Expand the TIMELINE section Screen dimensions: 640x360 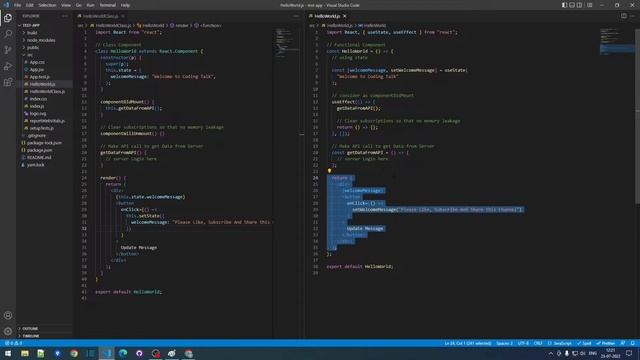click(x=31, y=336)
